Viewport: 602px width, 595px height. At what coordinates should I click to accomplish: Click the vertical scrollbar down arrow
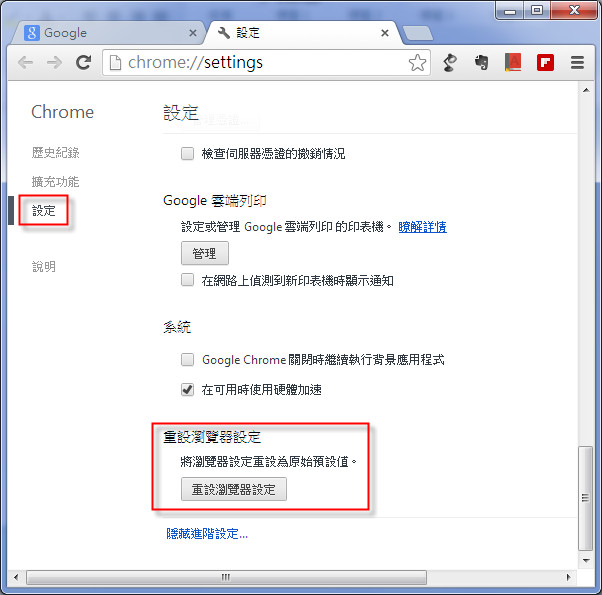[586, 560]
